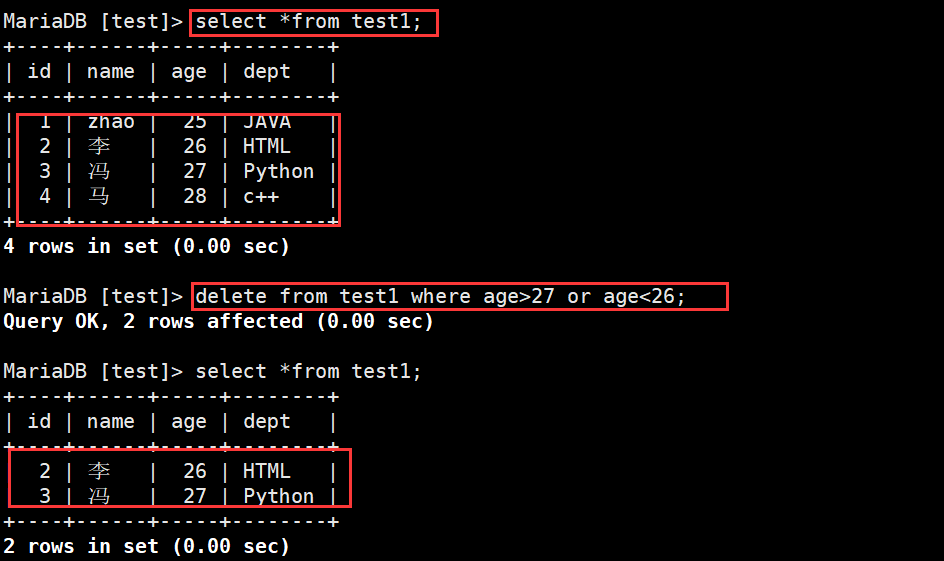Click the '4 rows in set' status line
This screenshot has width=944, height=561.
point(146,247)
